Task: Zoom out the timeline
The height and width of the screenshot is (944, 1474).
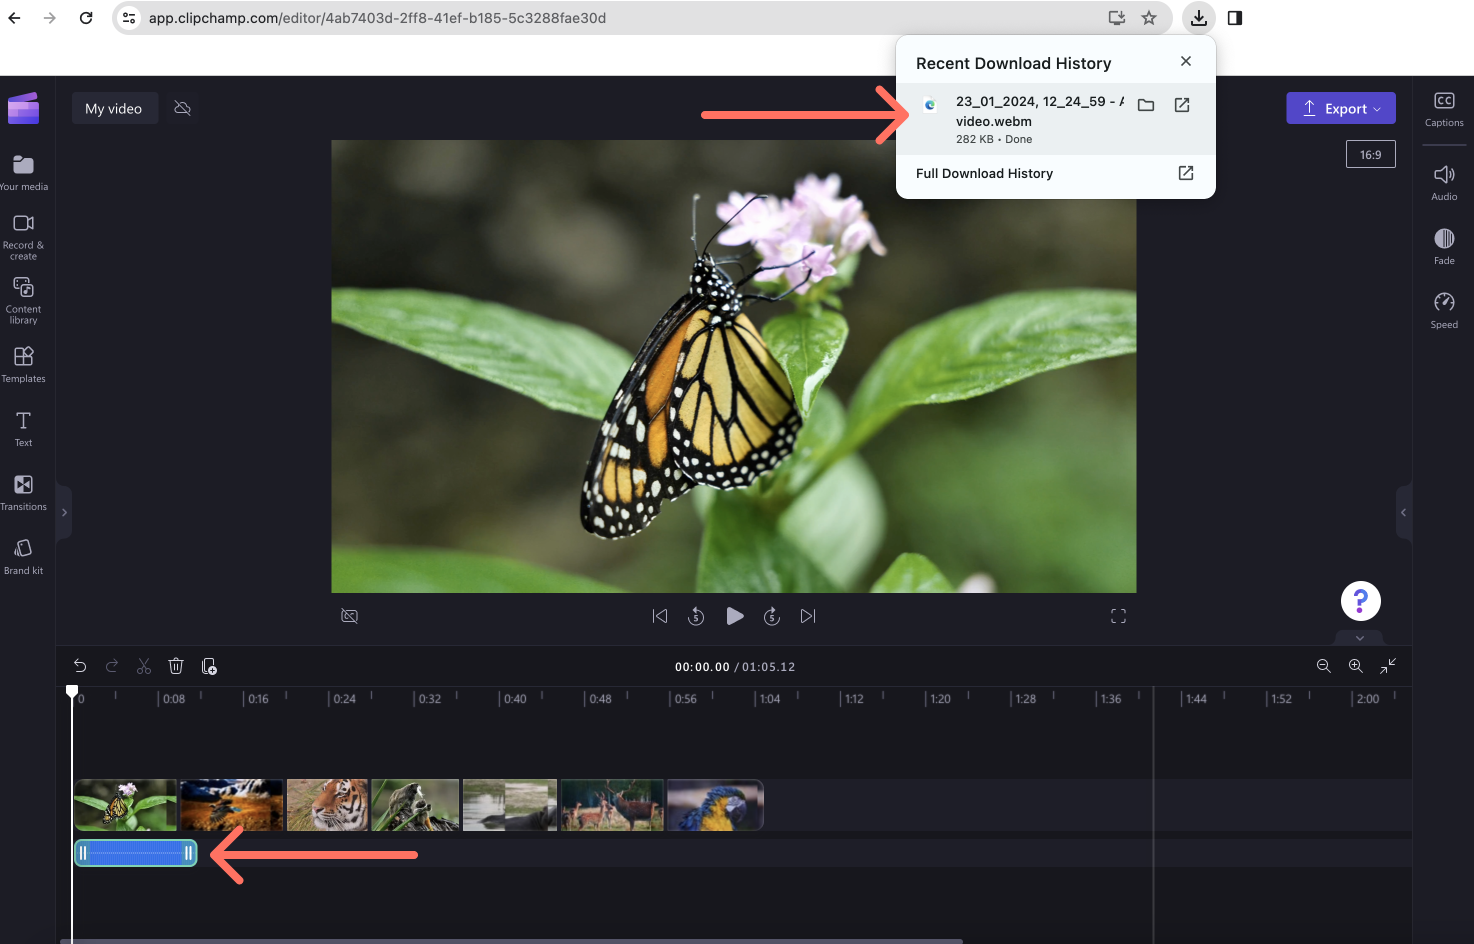Action: click(x=1323, y=666)
